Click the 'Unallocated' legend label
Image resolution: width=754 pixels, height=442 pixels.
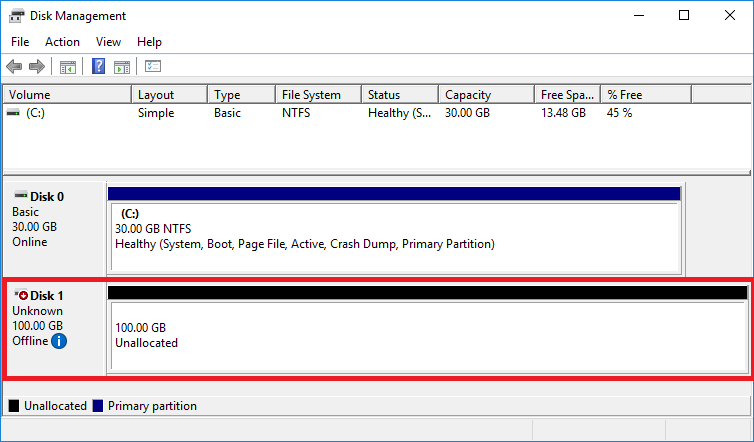click(x=55, y=406)
